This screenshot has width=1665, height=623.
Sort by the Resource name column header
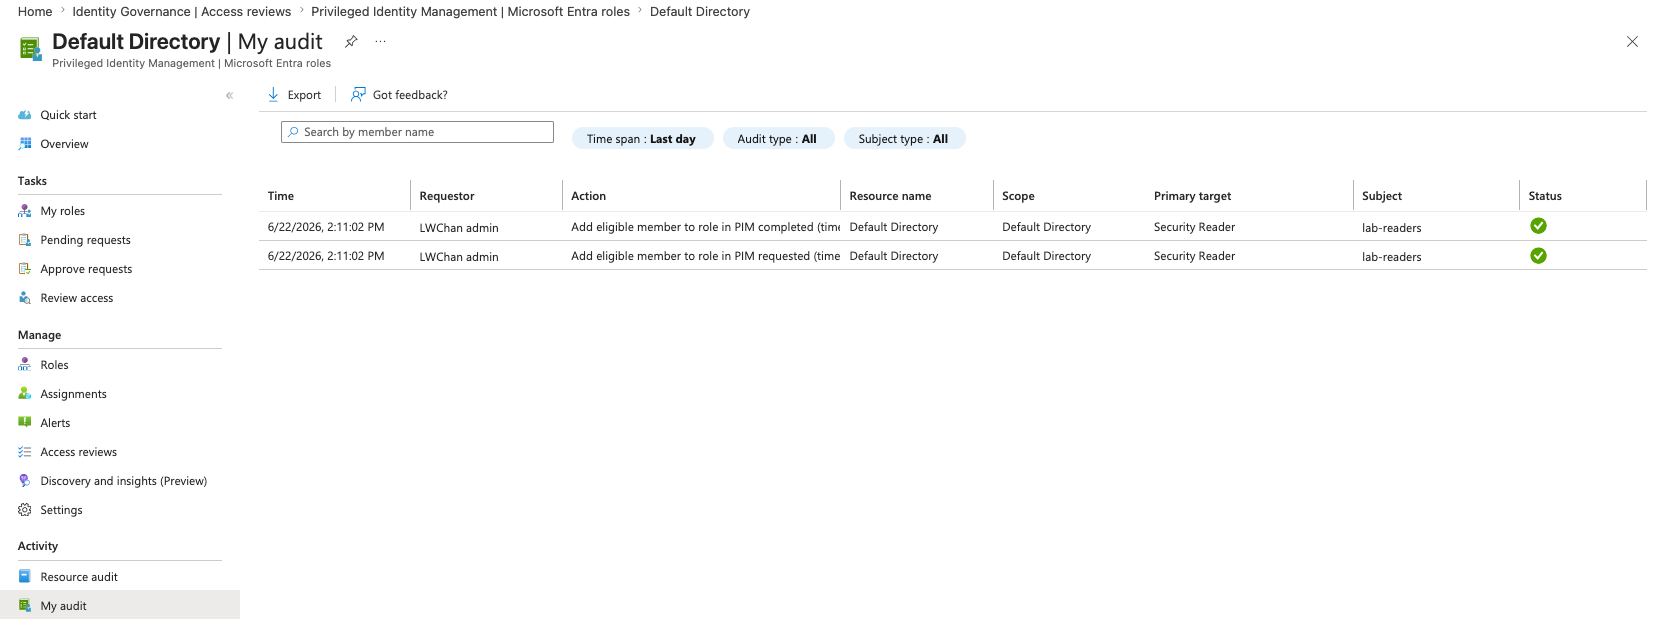pos(890,196)
